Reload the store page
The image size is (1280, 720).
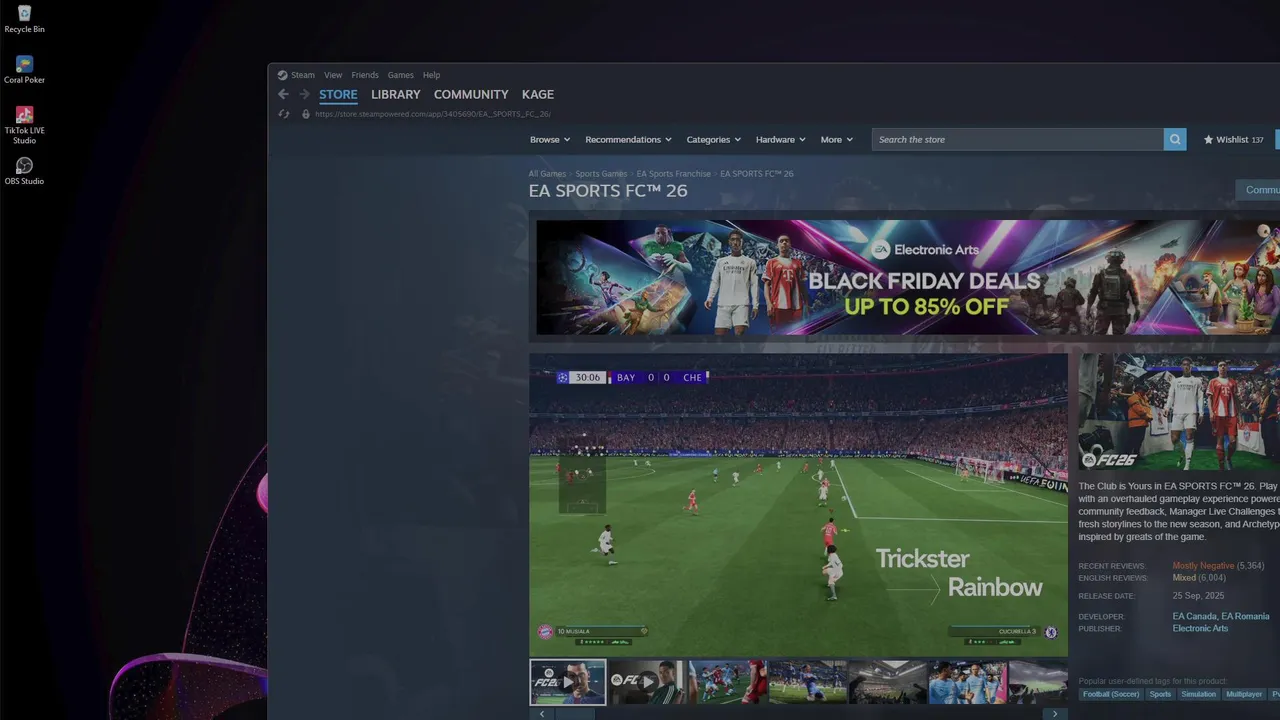[x=284, y=114]
